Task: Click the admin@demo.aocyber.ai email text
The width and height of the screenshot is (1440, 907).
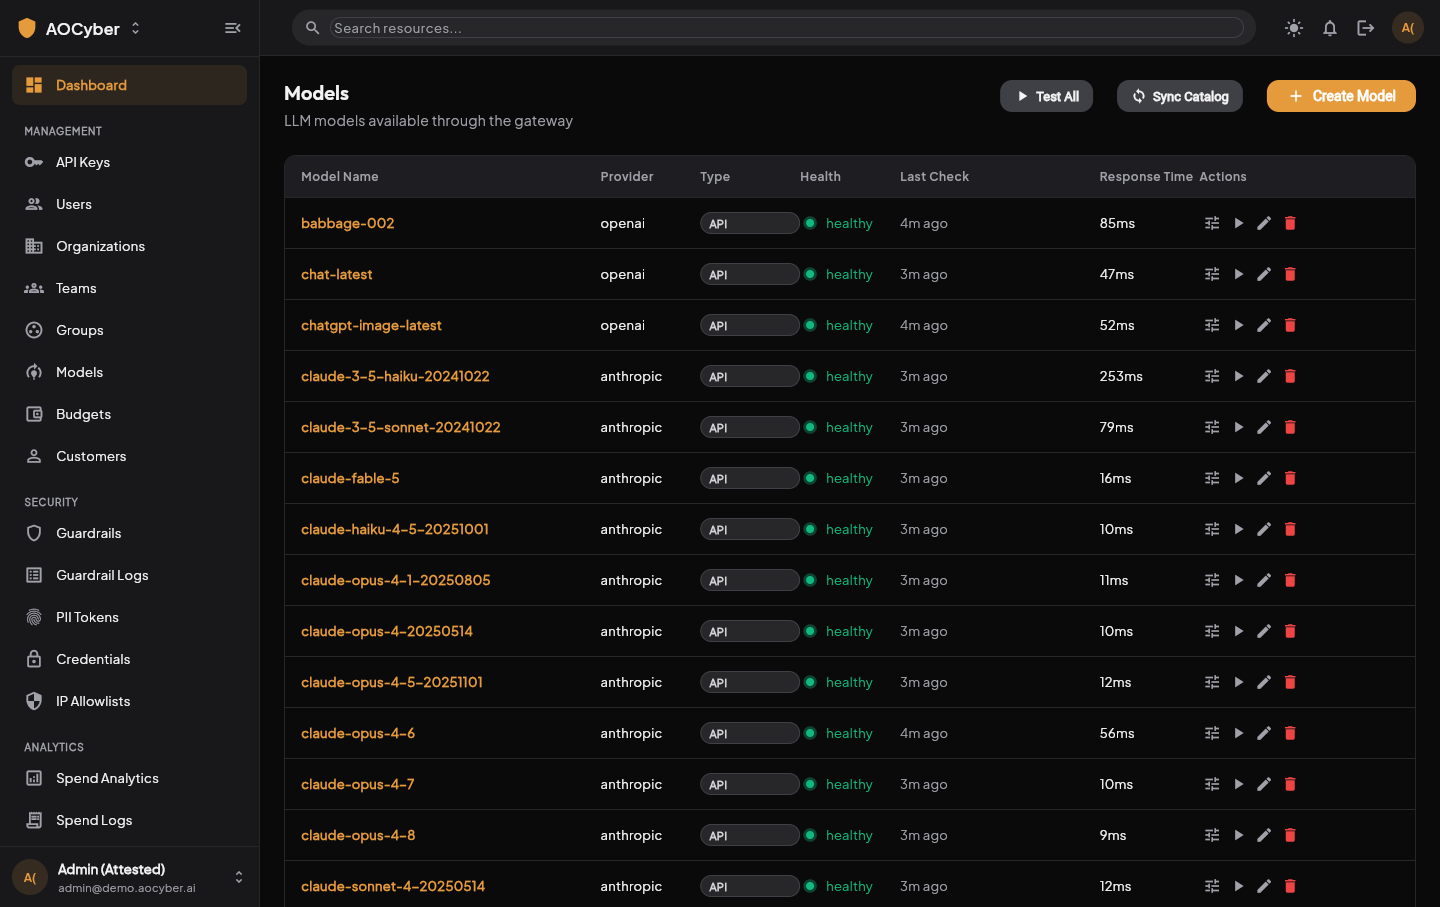Action: tap(127, 888)
